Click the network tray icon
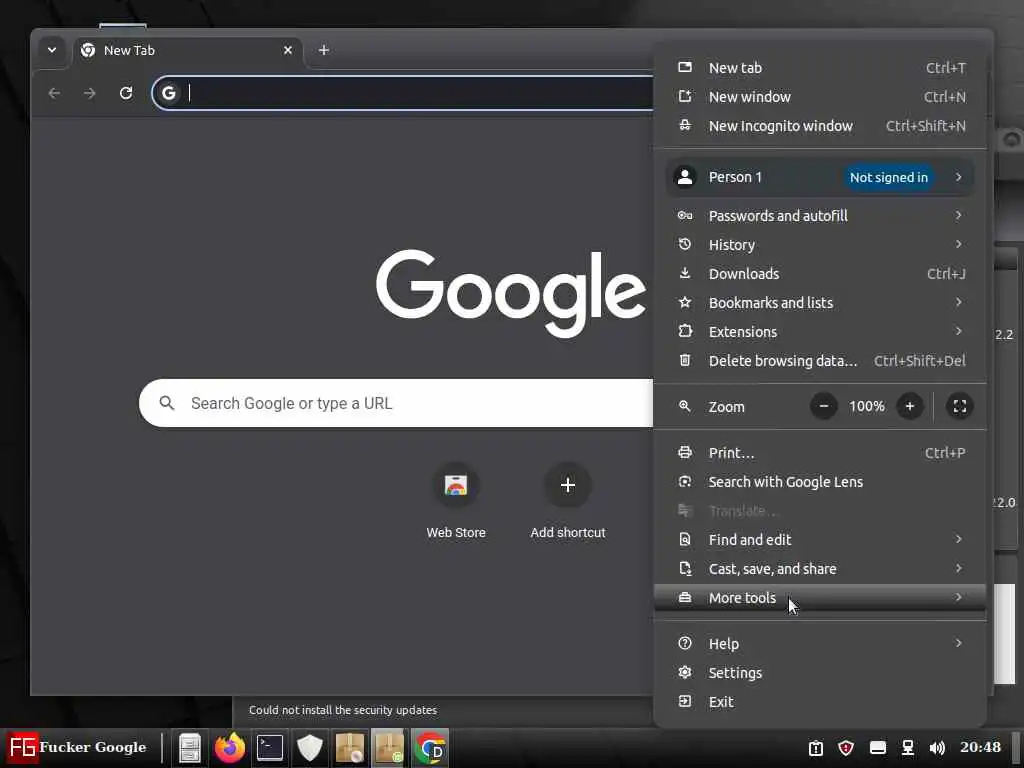This screenshot has height=768, width=1024. coord(908,748)
